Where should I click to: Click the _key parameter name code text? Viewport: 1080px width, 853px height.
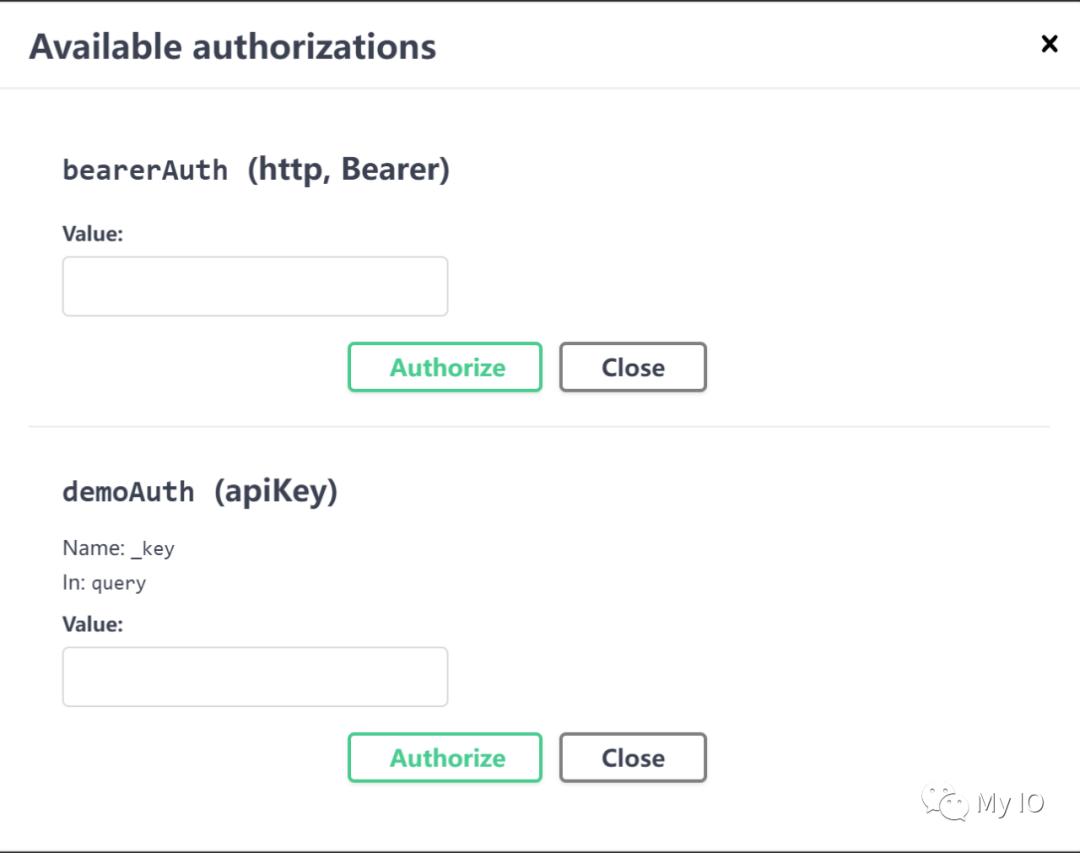(153, 549)
